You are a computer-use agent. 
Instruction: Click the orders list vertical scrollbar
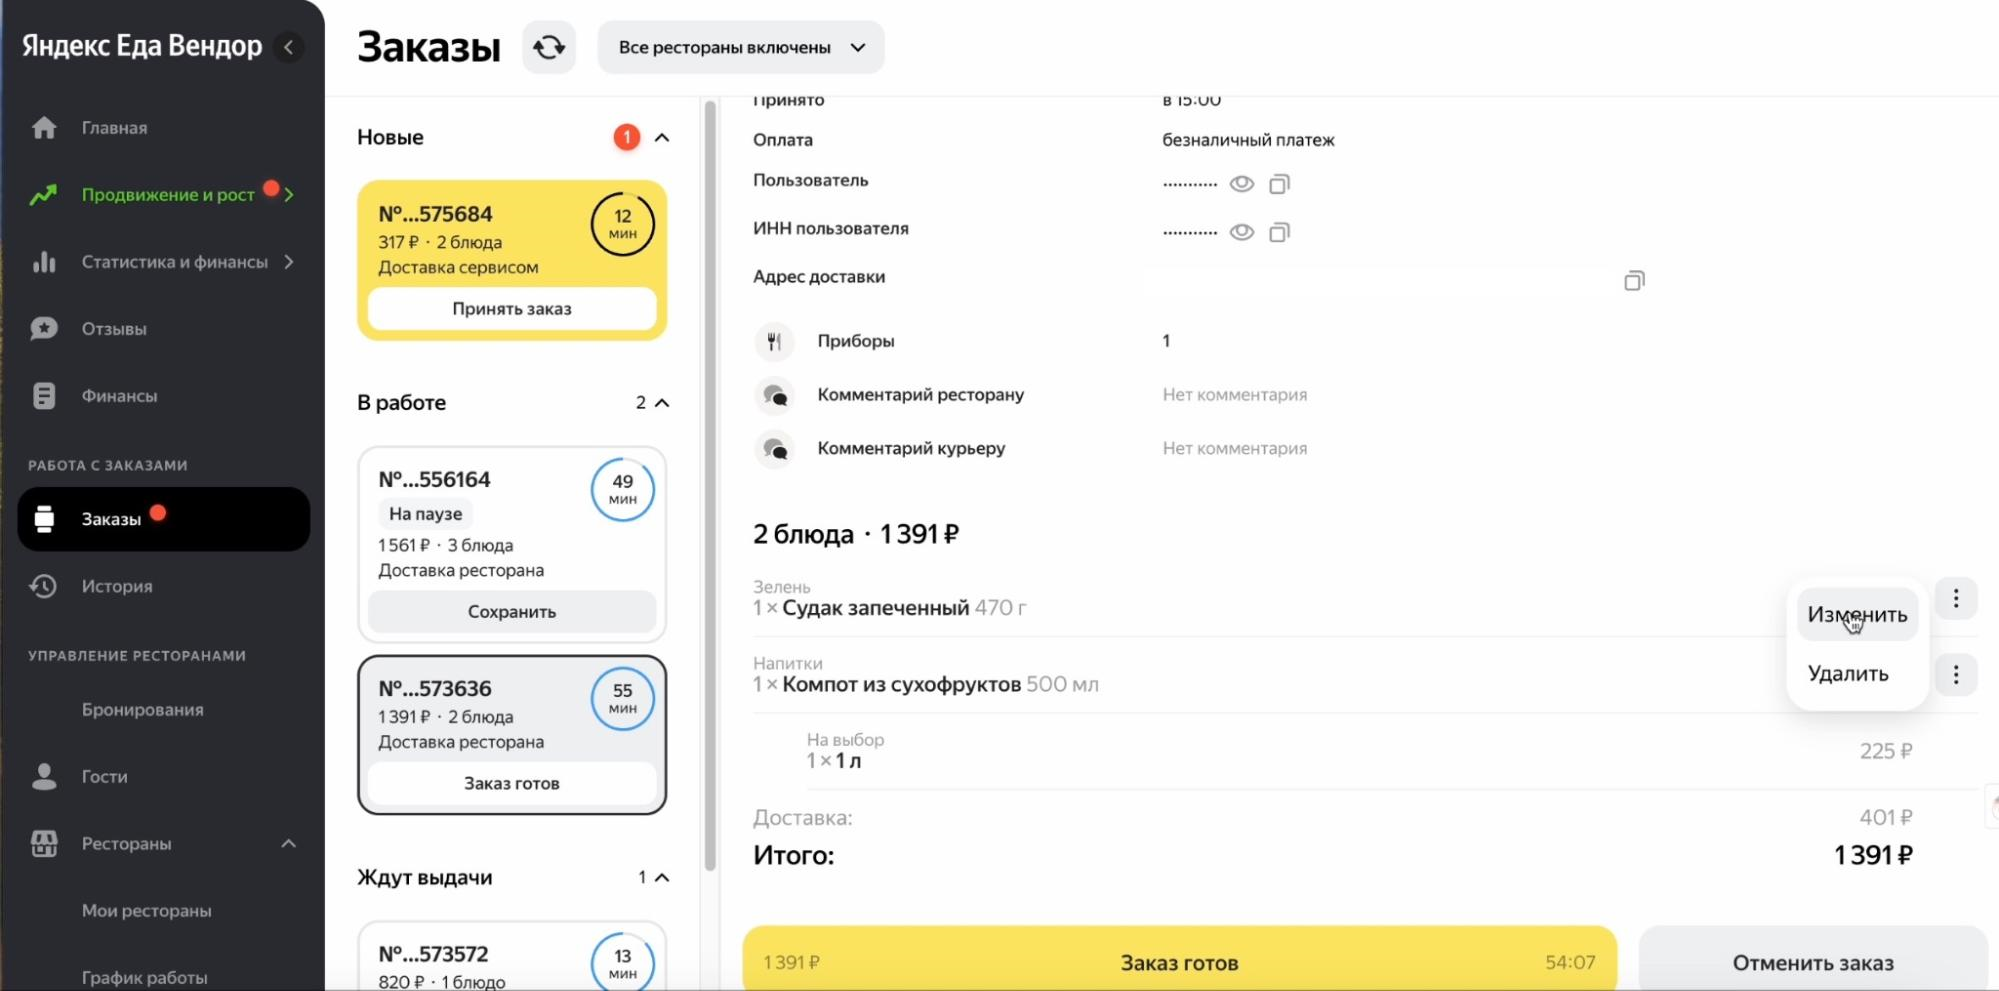[x=710, y=480]
